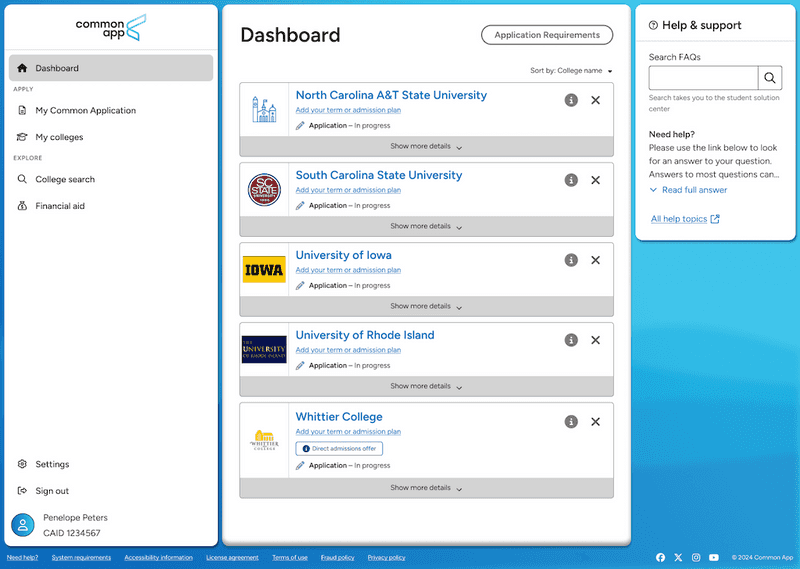Click the Search FAQs input field
Image resolution: width=800 pixels, height=569 pixels.
(703, 78)
